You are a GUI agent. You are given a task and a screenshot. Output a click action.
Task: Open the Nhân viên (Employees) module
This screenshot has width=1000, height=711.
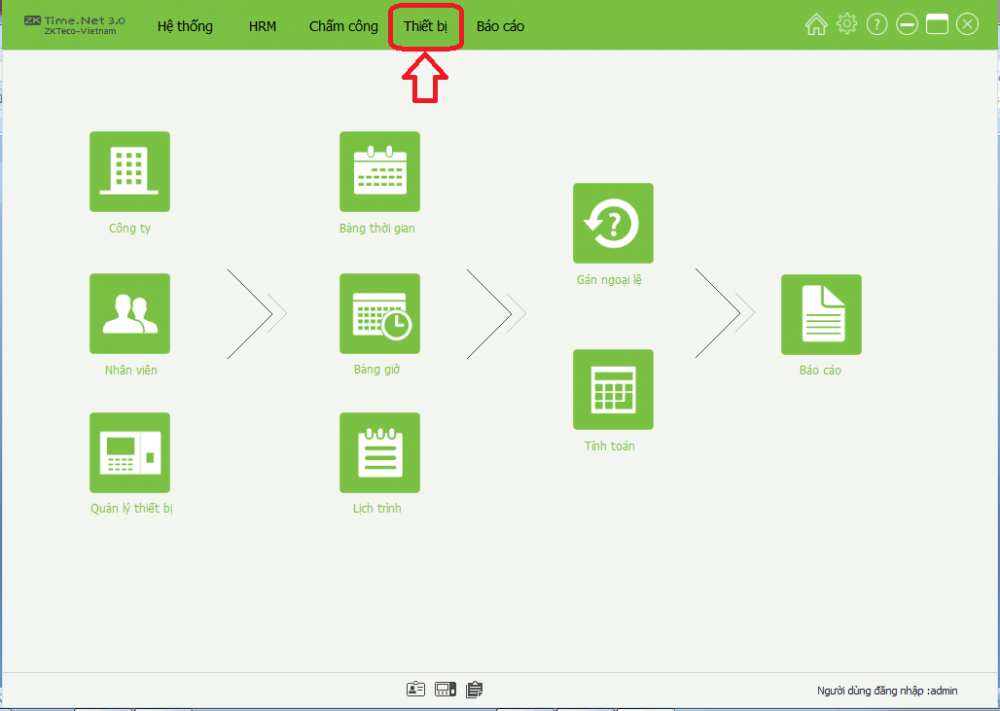tap(130, 312)
